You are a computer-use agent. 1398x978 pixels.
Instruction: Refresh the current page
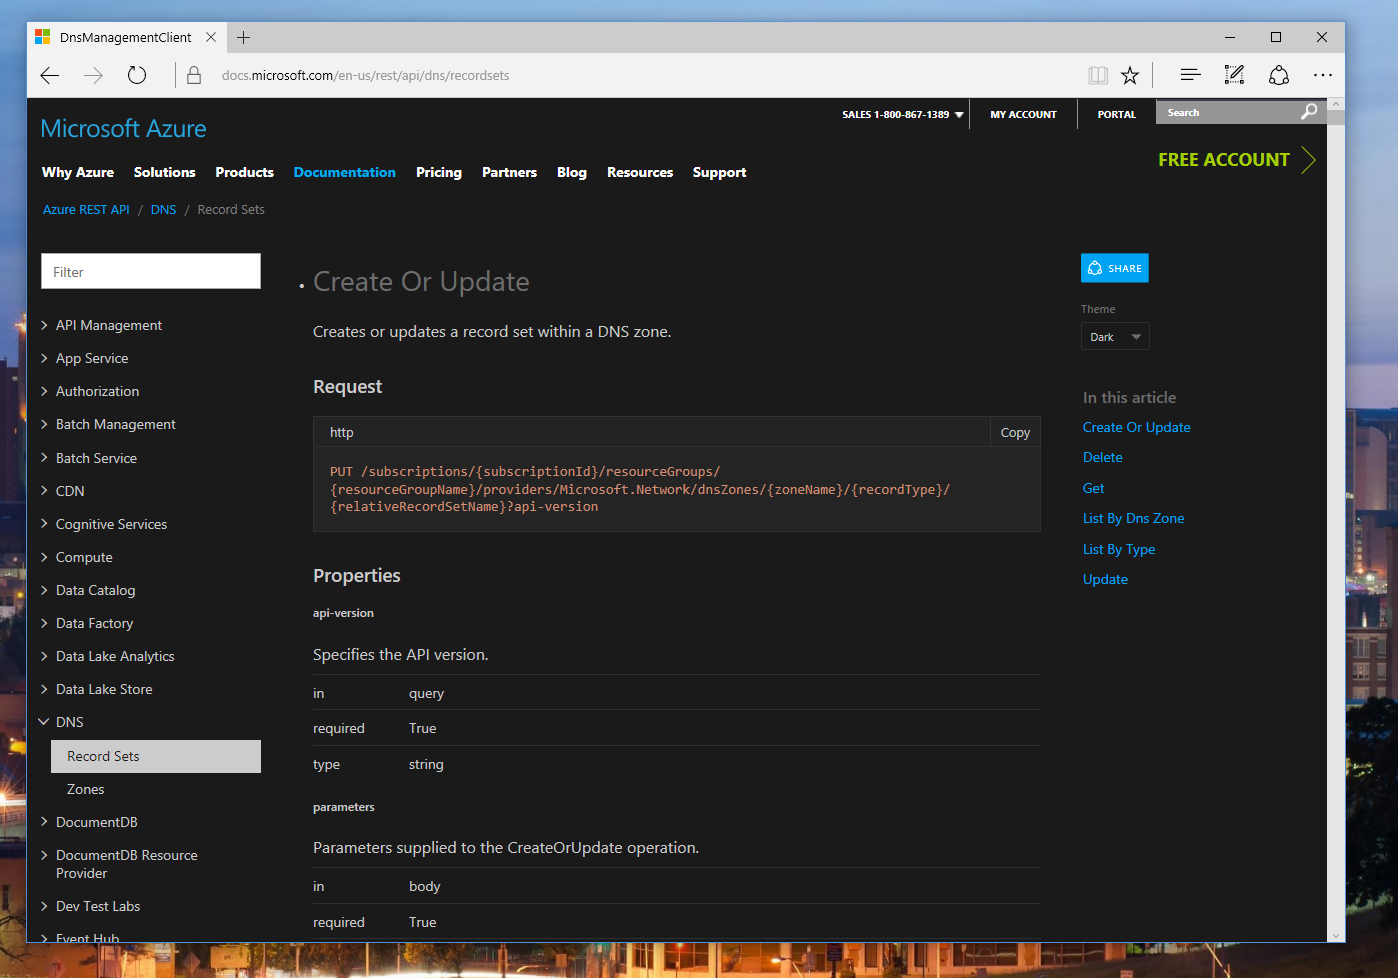137,75
